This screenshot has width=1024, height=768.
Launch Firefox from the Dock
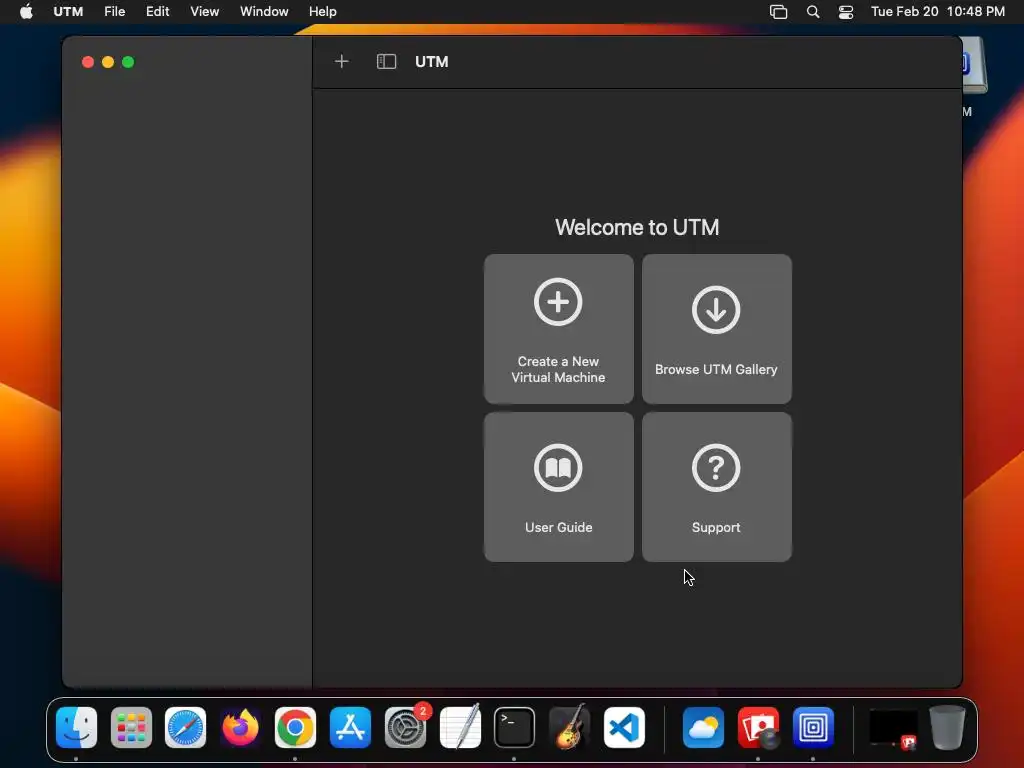click(x=240, y=728)
